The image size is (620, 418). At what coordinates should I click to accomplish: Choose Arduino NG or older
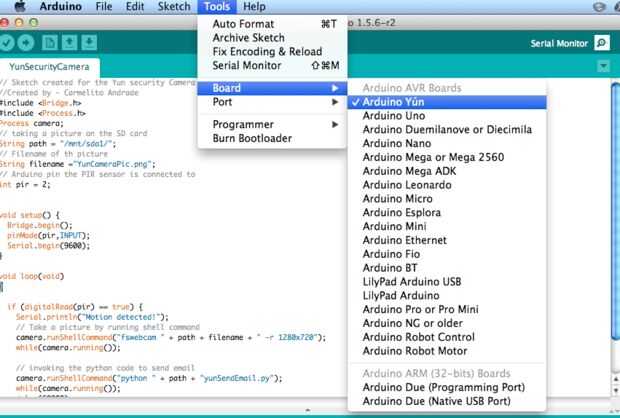tap(447, 323)
